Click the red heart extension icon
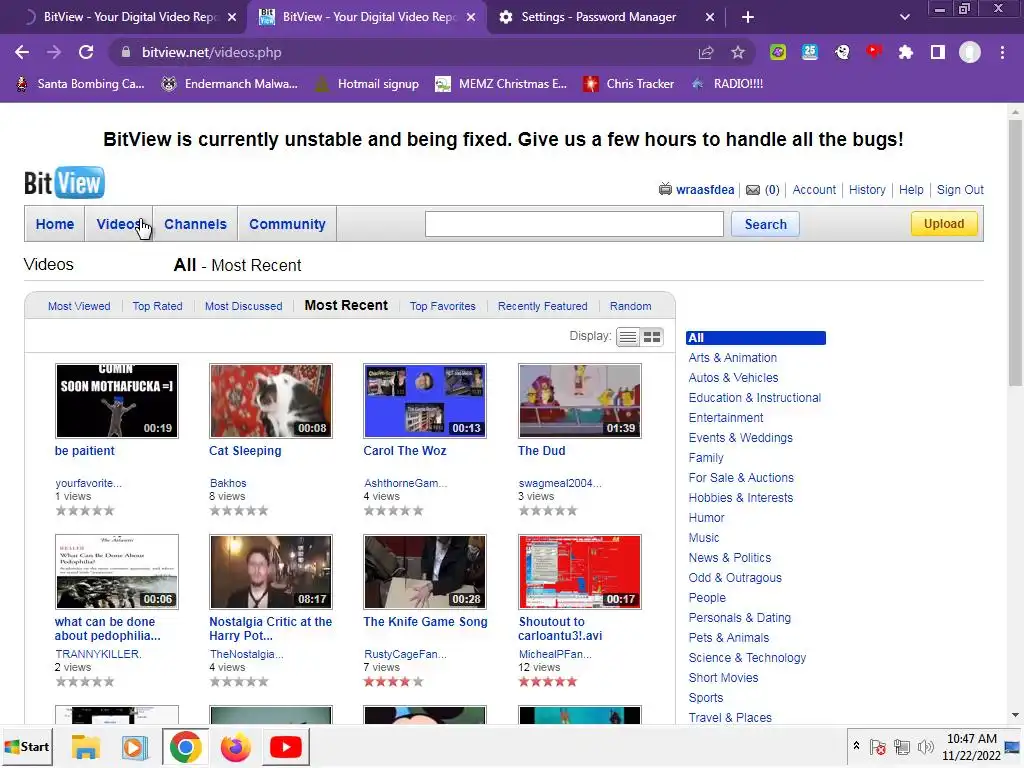 (x=874, y=52)
